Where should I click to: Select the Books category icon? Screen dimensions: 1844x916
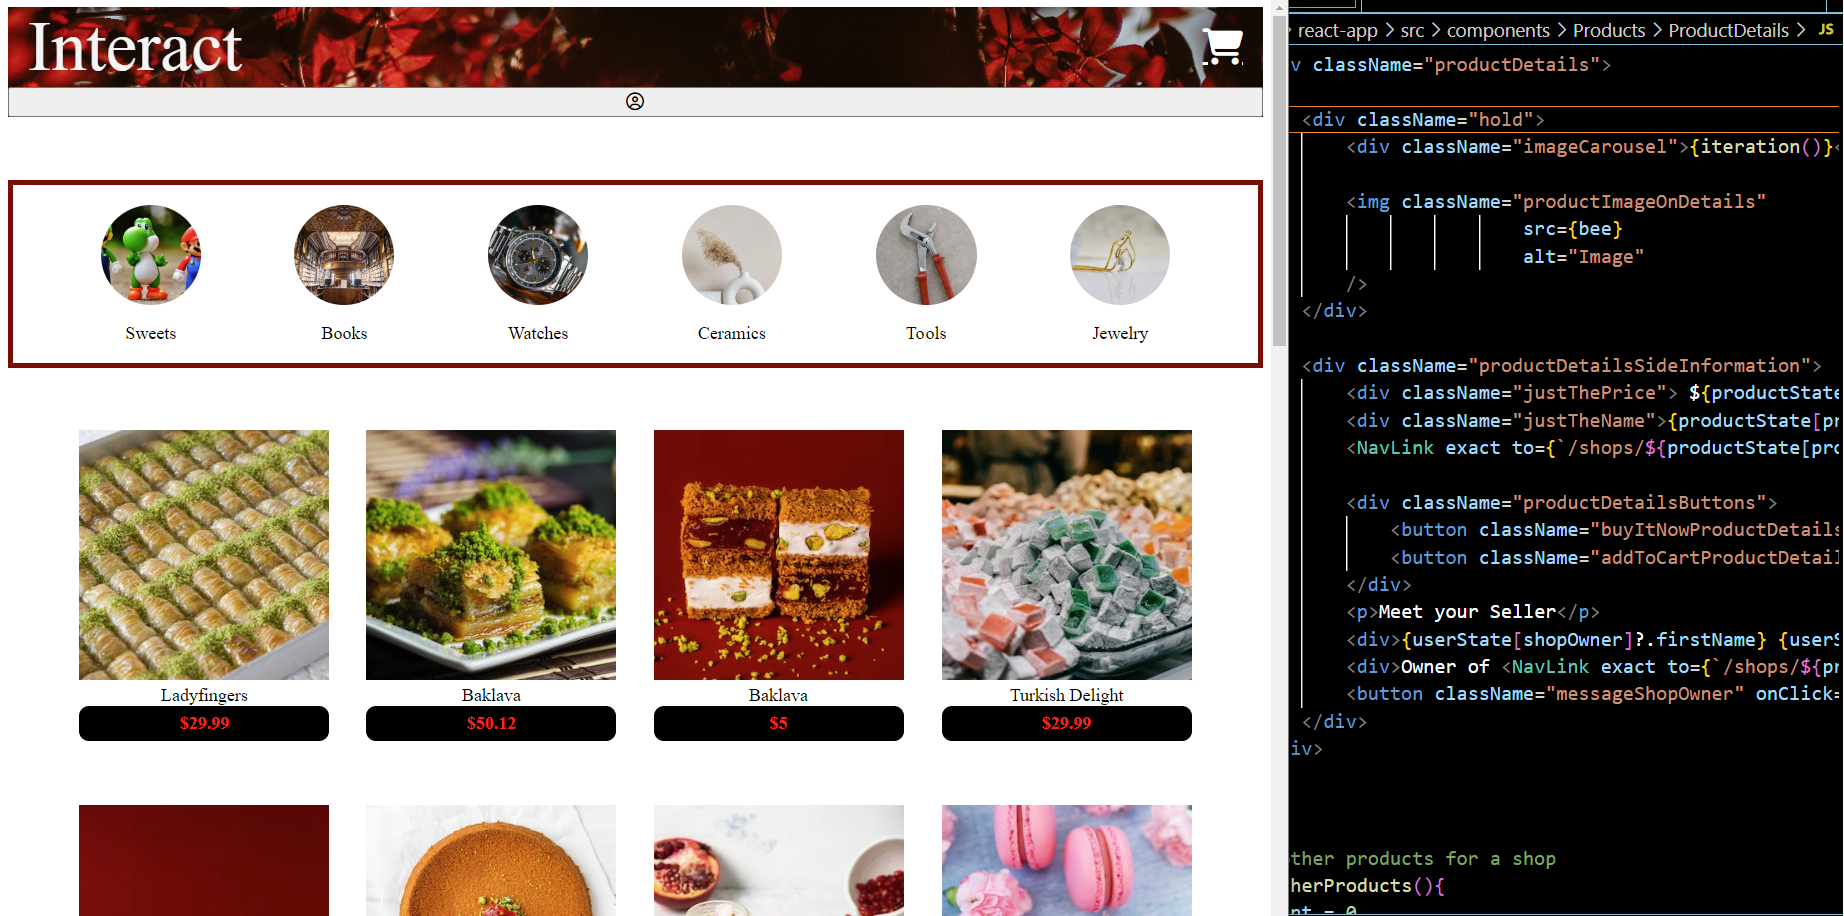click(x=344, y=255)
